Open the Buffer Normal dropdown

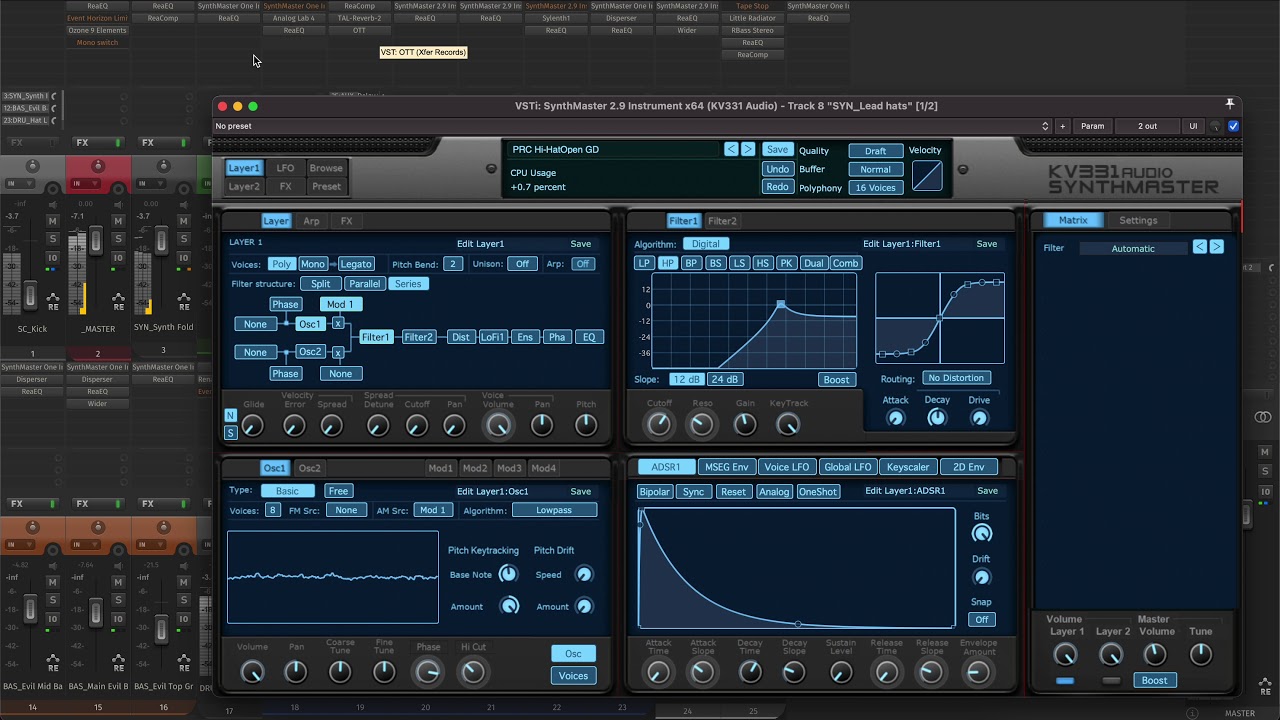[x=875, y=169]
